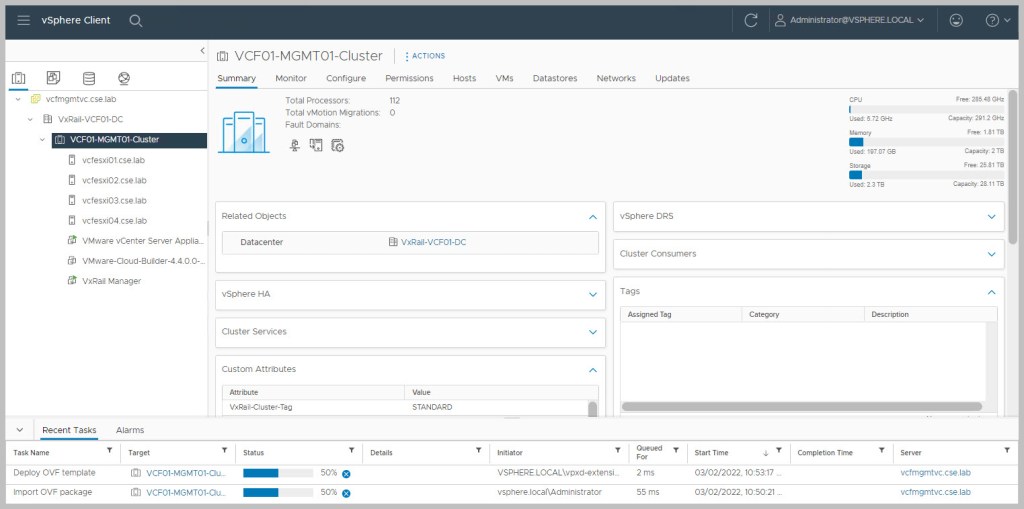
Task: Open the hamburger navigation menu
Action: tap(23, 20)
